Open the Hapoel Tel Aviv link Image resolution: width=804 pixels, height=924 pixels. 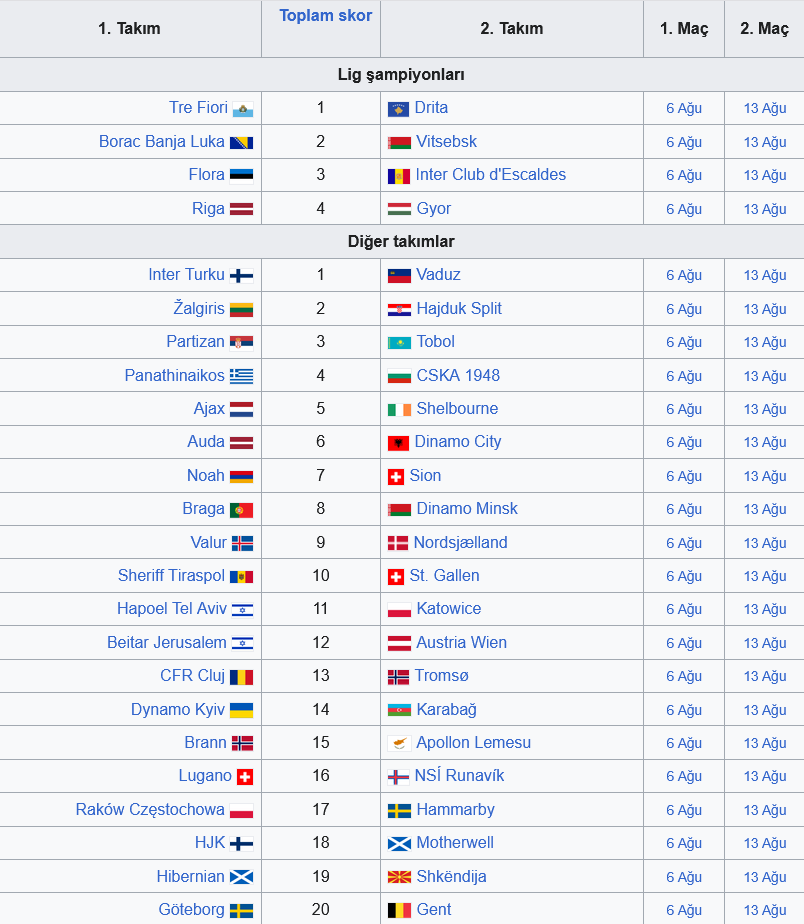coord(172,609)
